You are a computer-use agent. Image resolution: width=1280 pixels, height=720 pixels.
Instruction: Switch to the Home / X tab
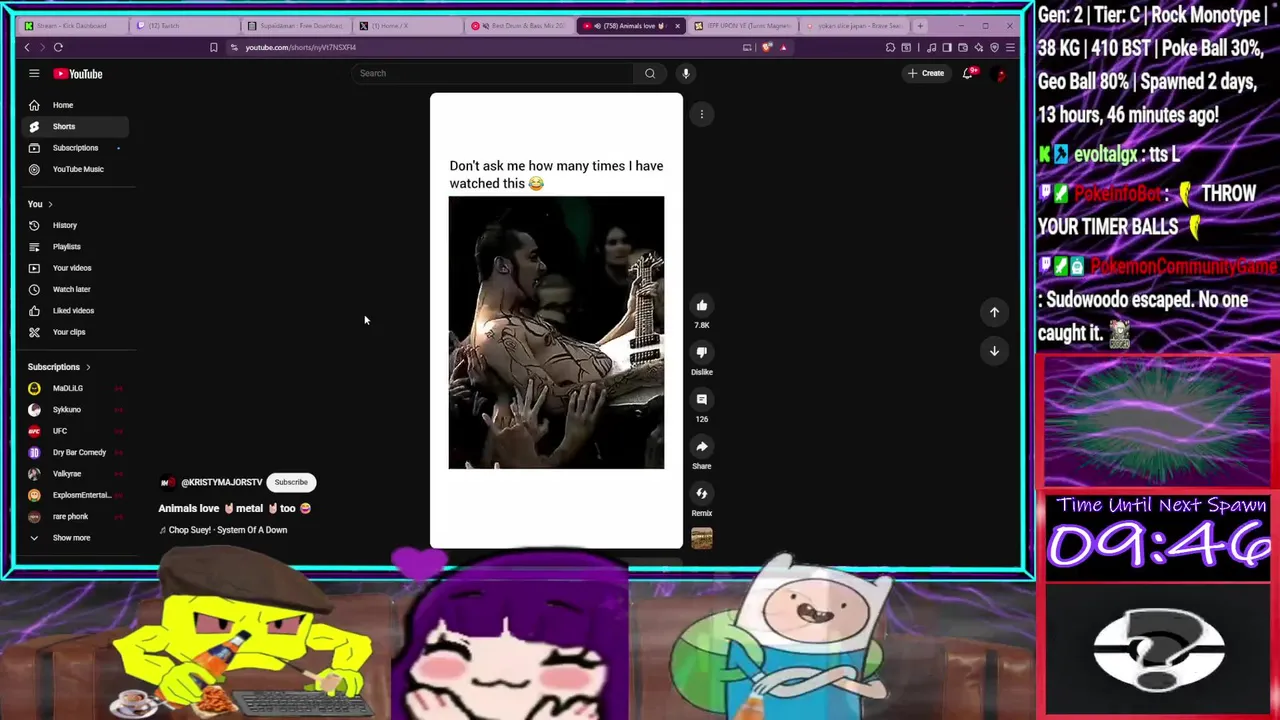coord(407,25)
